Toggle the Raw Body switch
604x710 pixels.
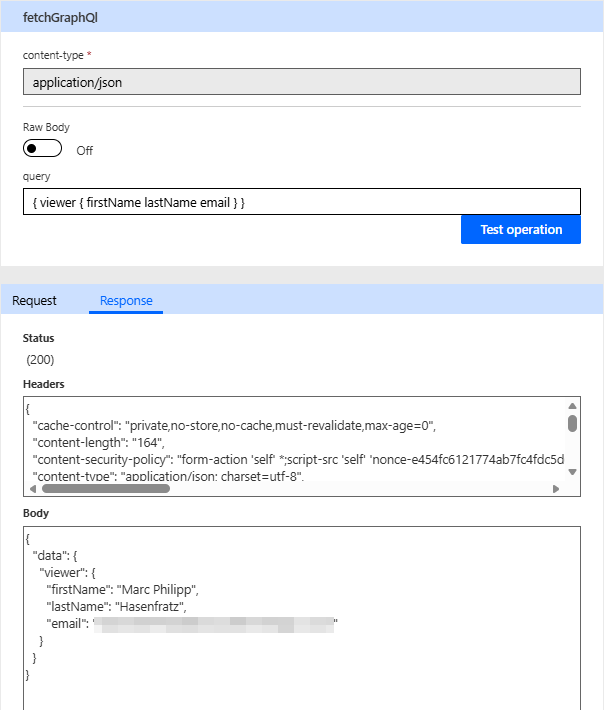click(42, 148)
